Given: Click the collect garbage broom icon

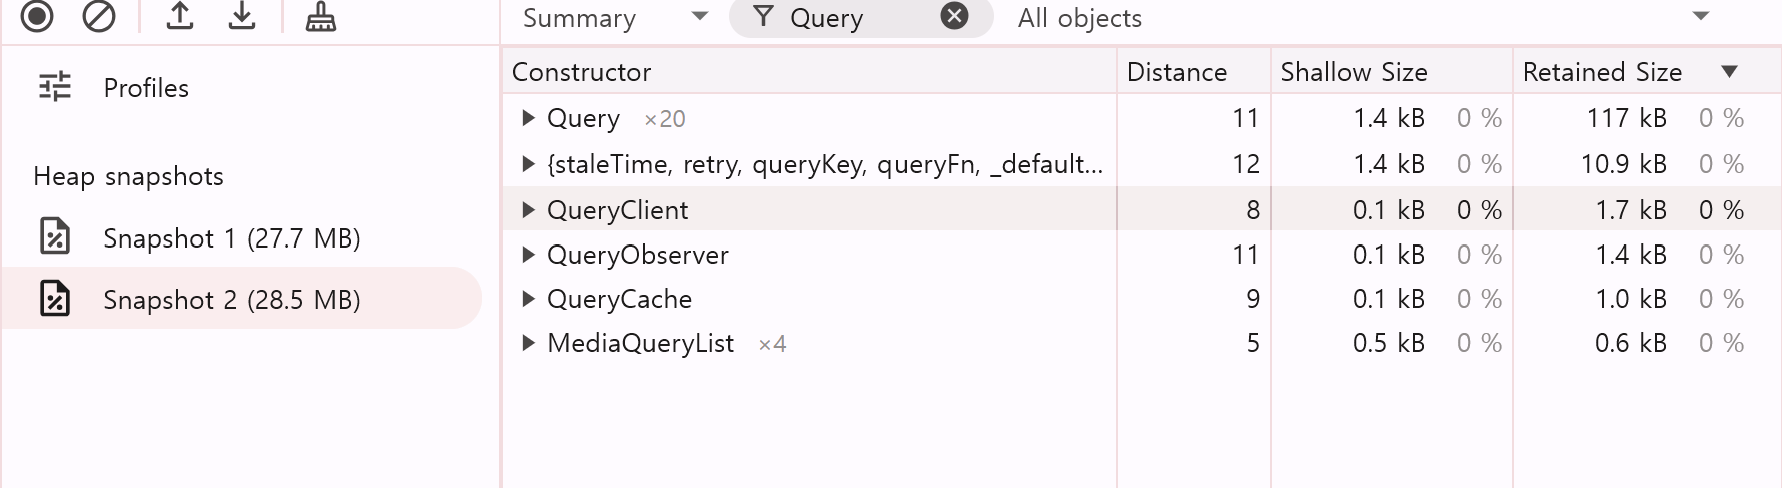Looking at the screenshot, I should tap(320, 17).
